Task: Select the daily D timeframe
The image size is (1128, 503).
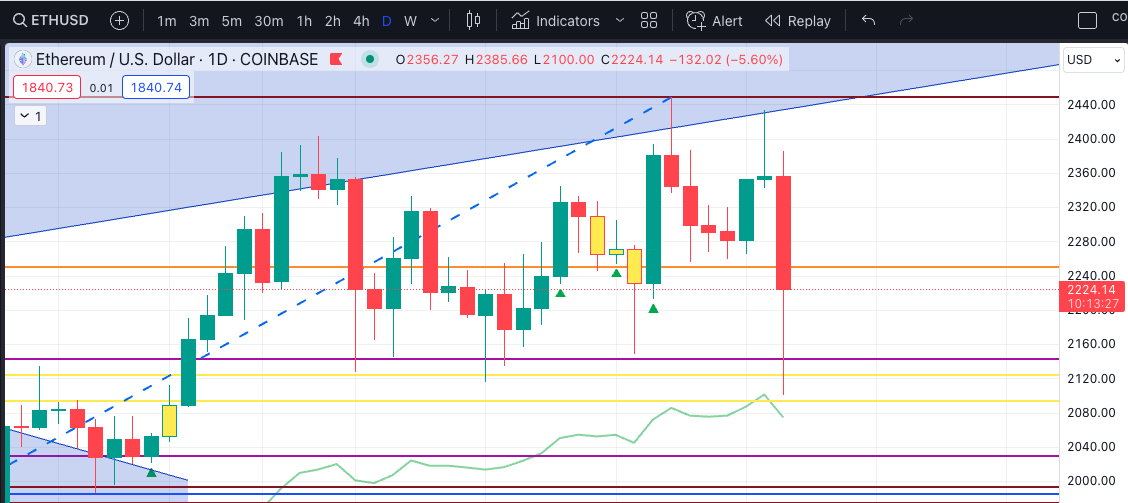Action: click(386, 21)
